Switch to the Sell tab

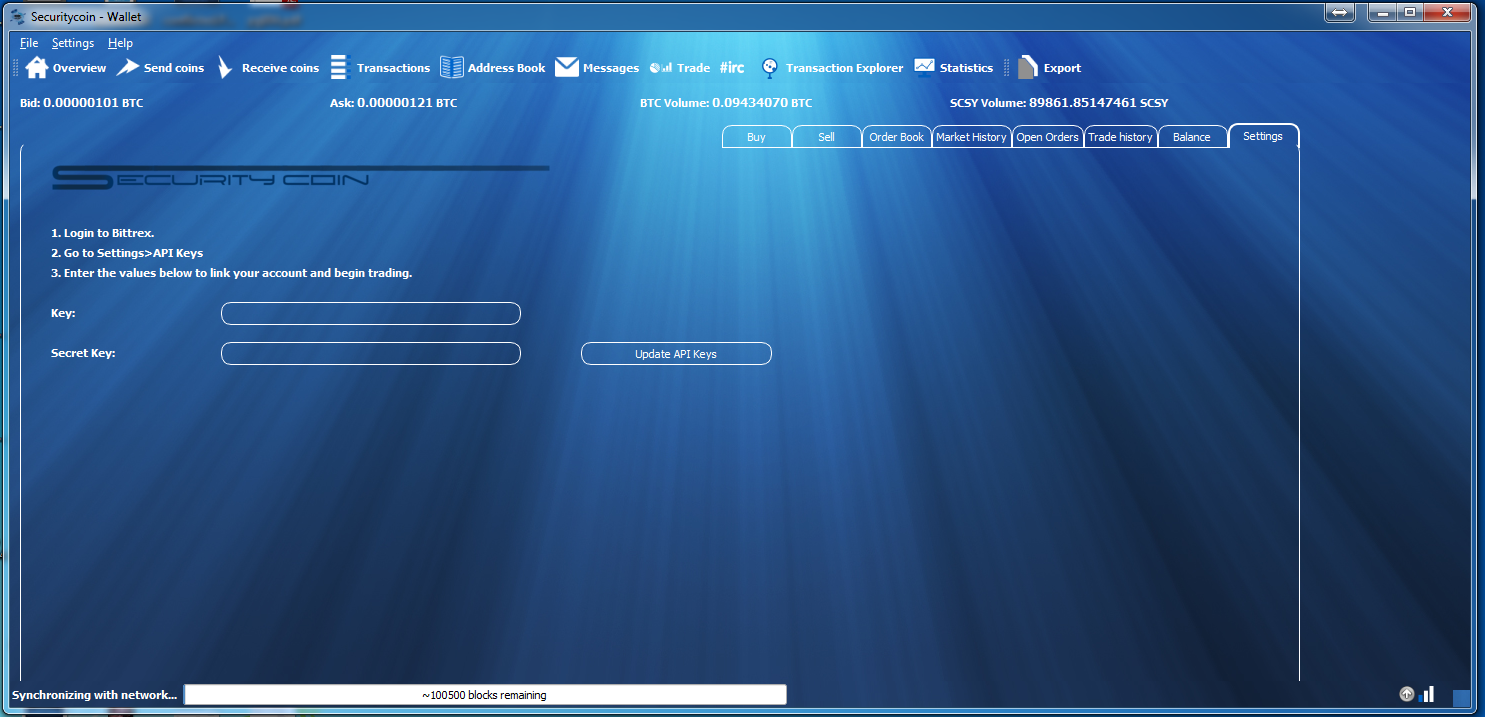click(826, 137)
